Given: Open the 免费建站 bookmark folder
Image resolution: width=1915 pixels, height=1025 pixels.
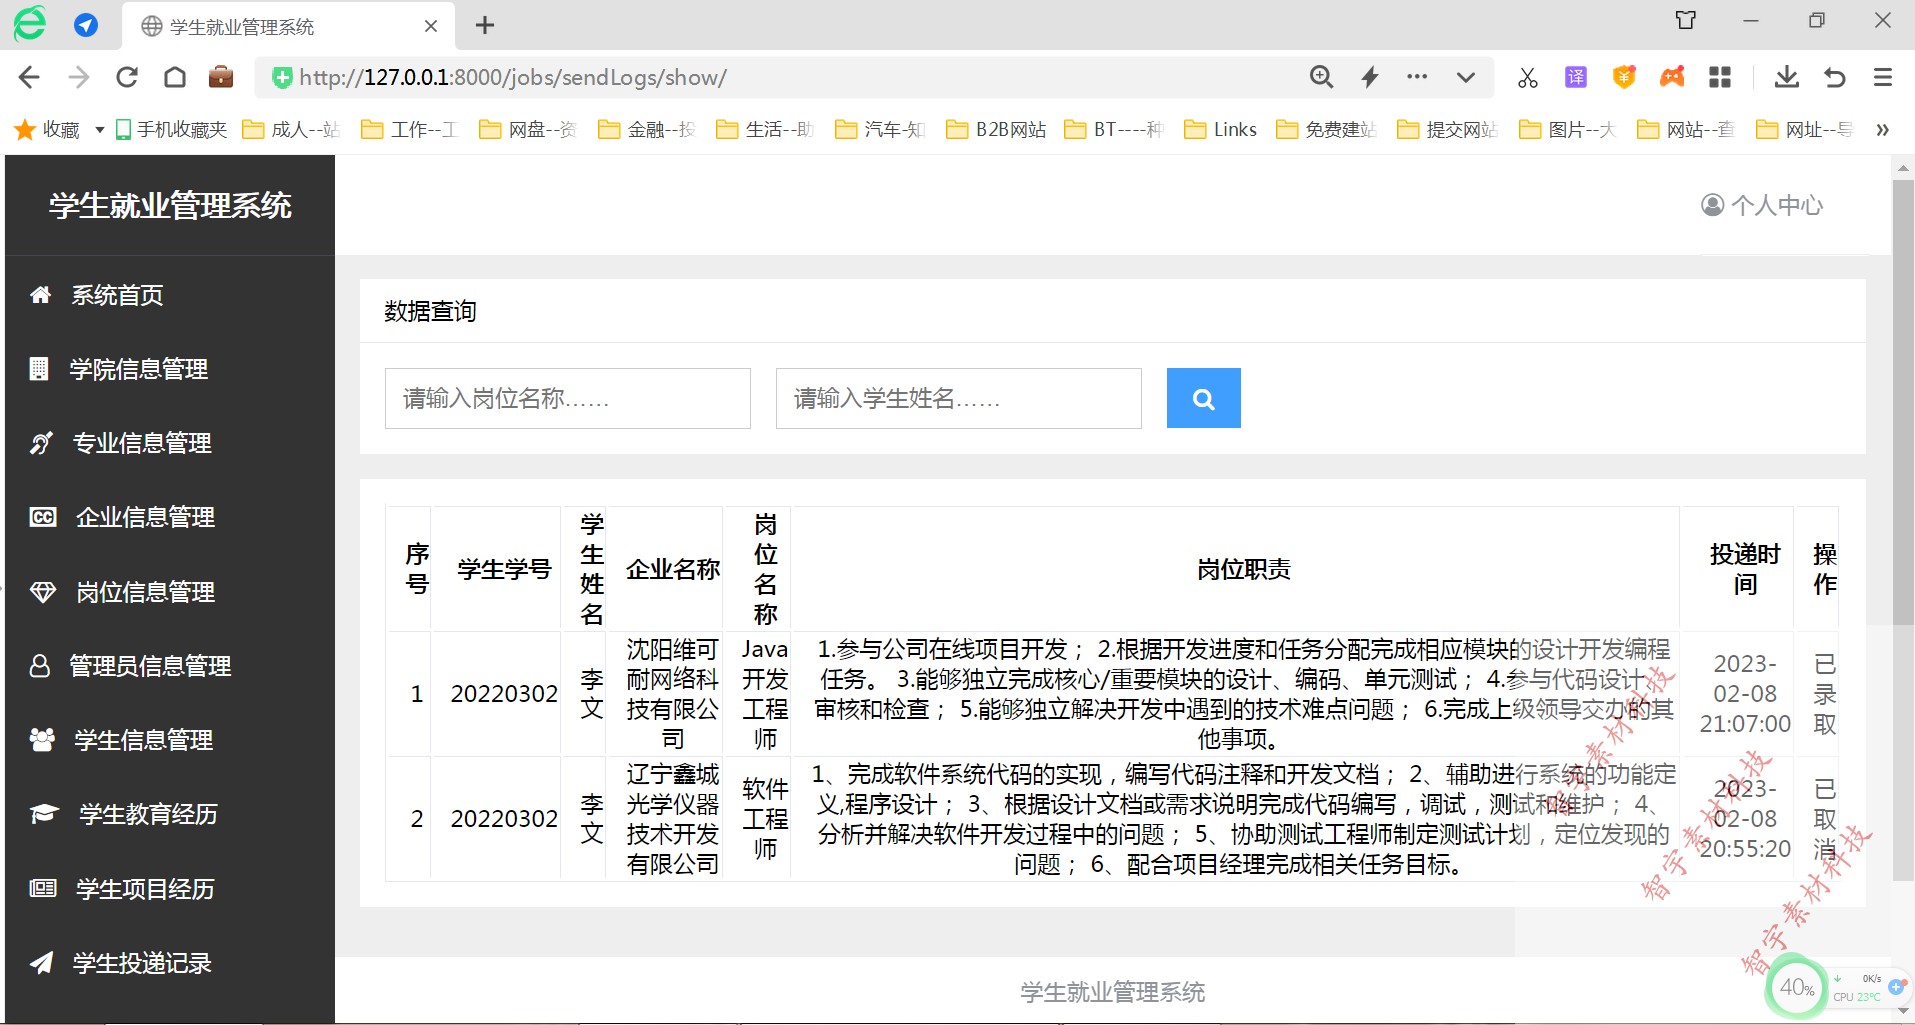Looking at the screenshot, I should click(1327, 129).
